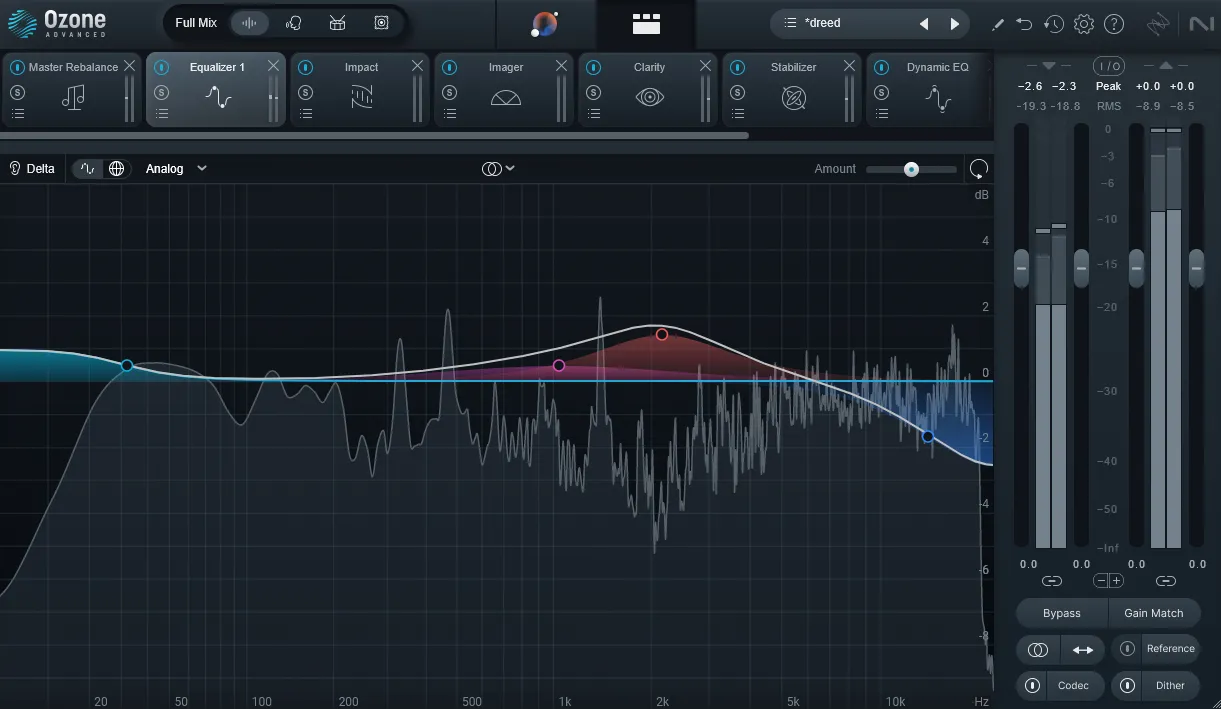Open the Analog EQ mode dropdown
Viewport: 1221px width, 709px height.
click(176, 168)
